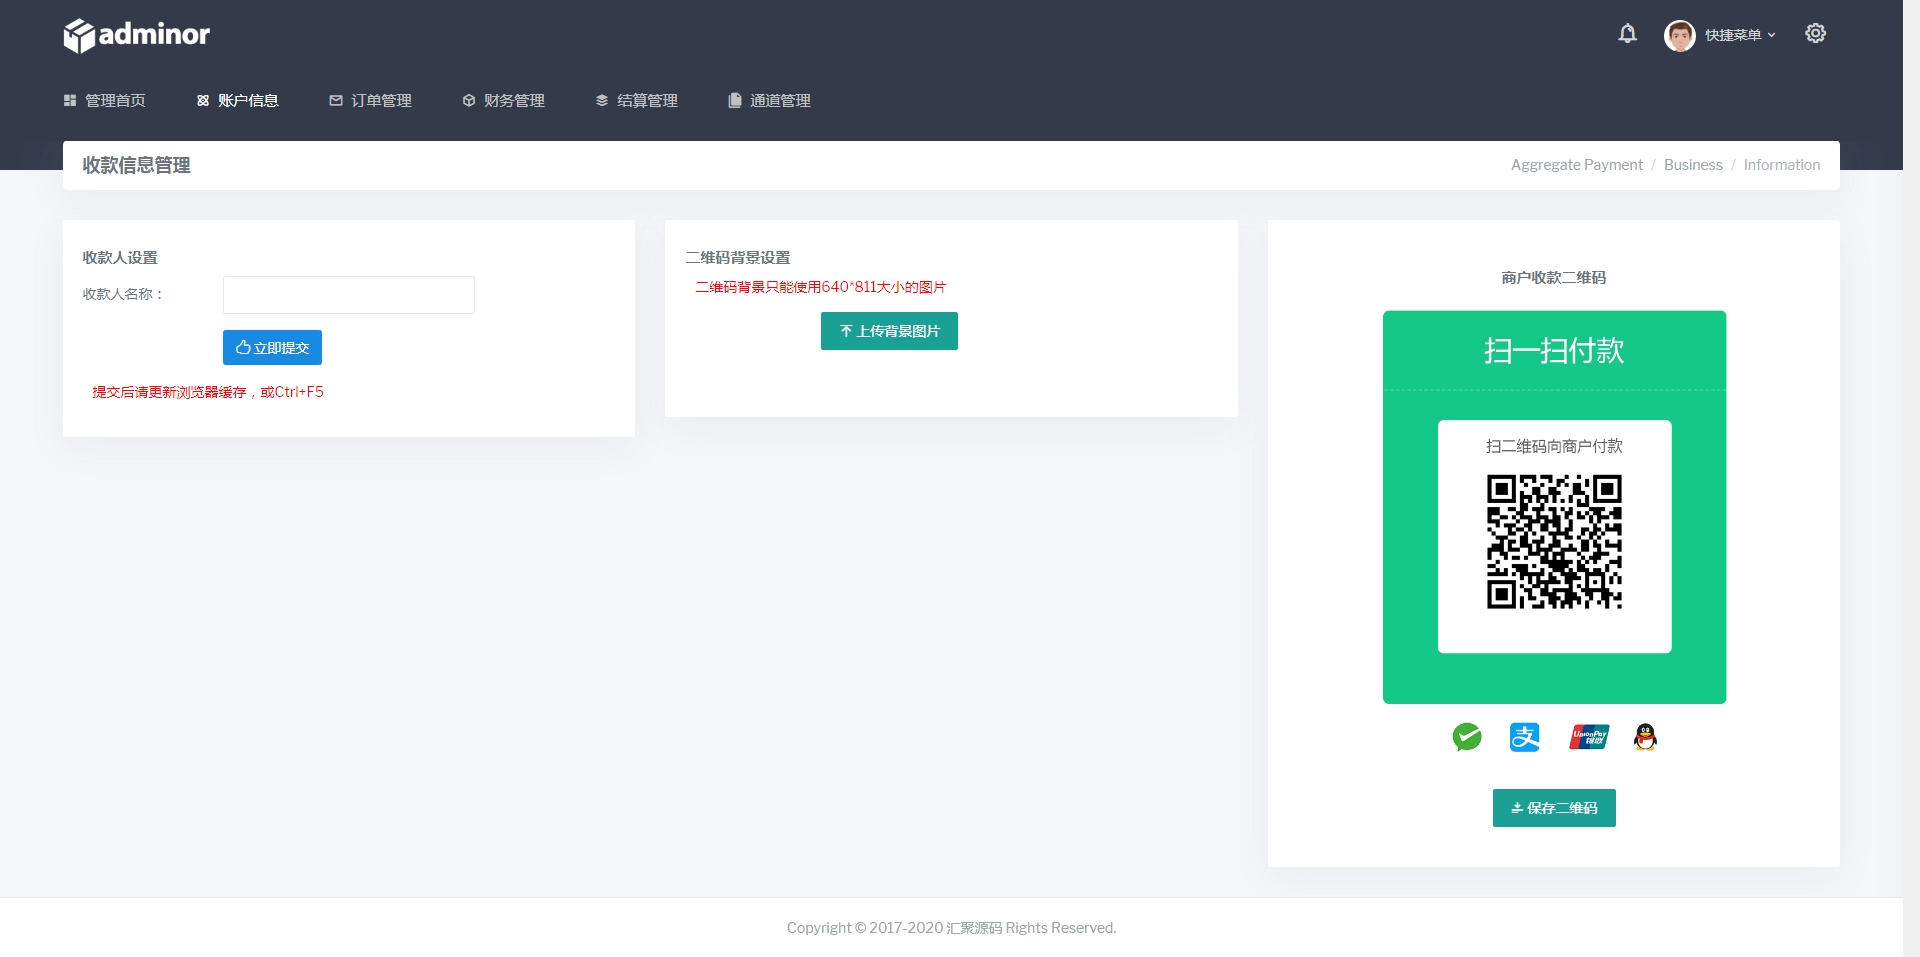Click the user avatar picture
1920x957 pixels.
point(1680,35)
